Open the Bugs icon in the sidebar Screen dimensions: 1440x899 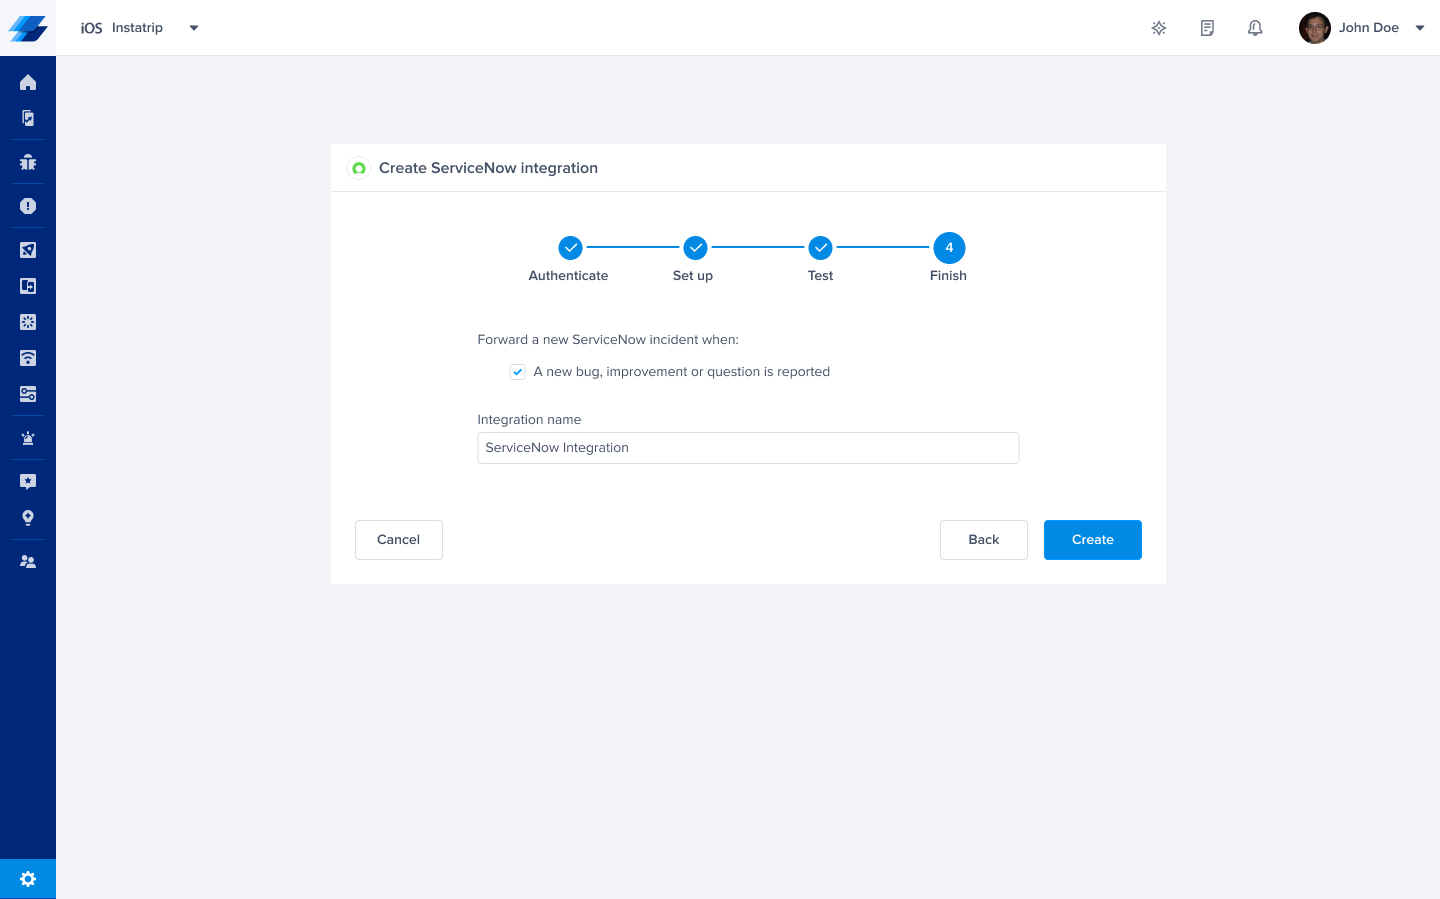(x=28, y=162)
